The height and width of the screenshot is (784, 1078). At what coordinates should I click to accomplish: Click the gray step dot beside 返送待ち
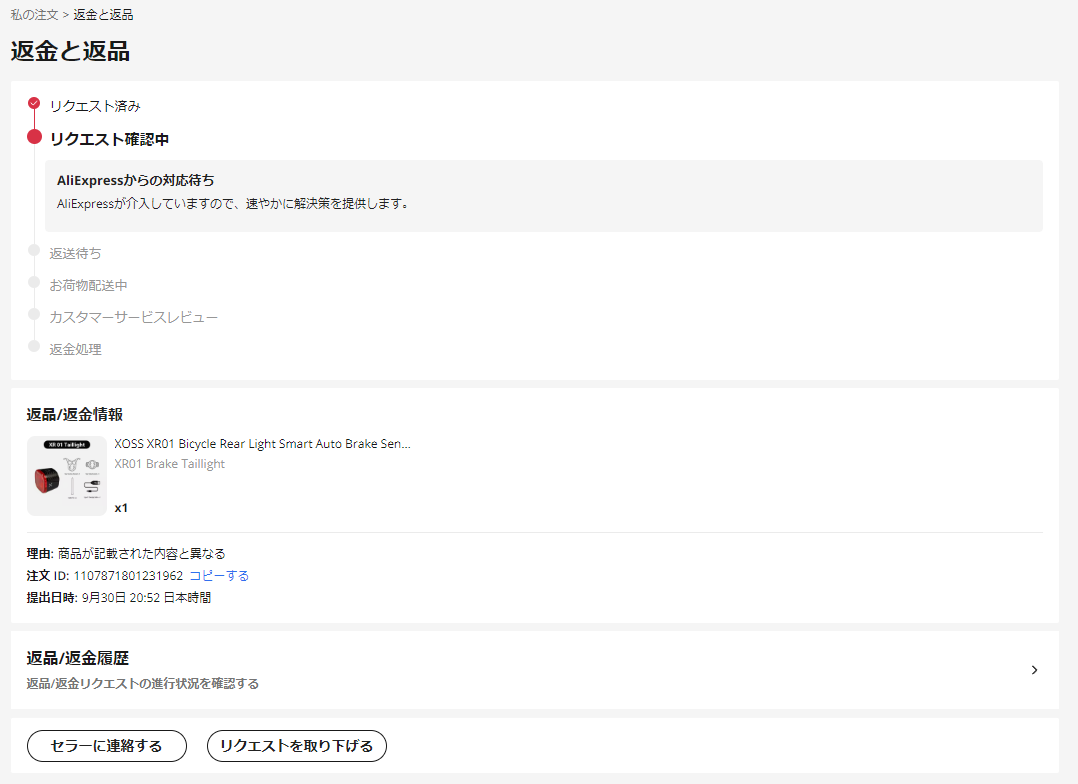tap(34, 250)
